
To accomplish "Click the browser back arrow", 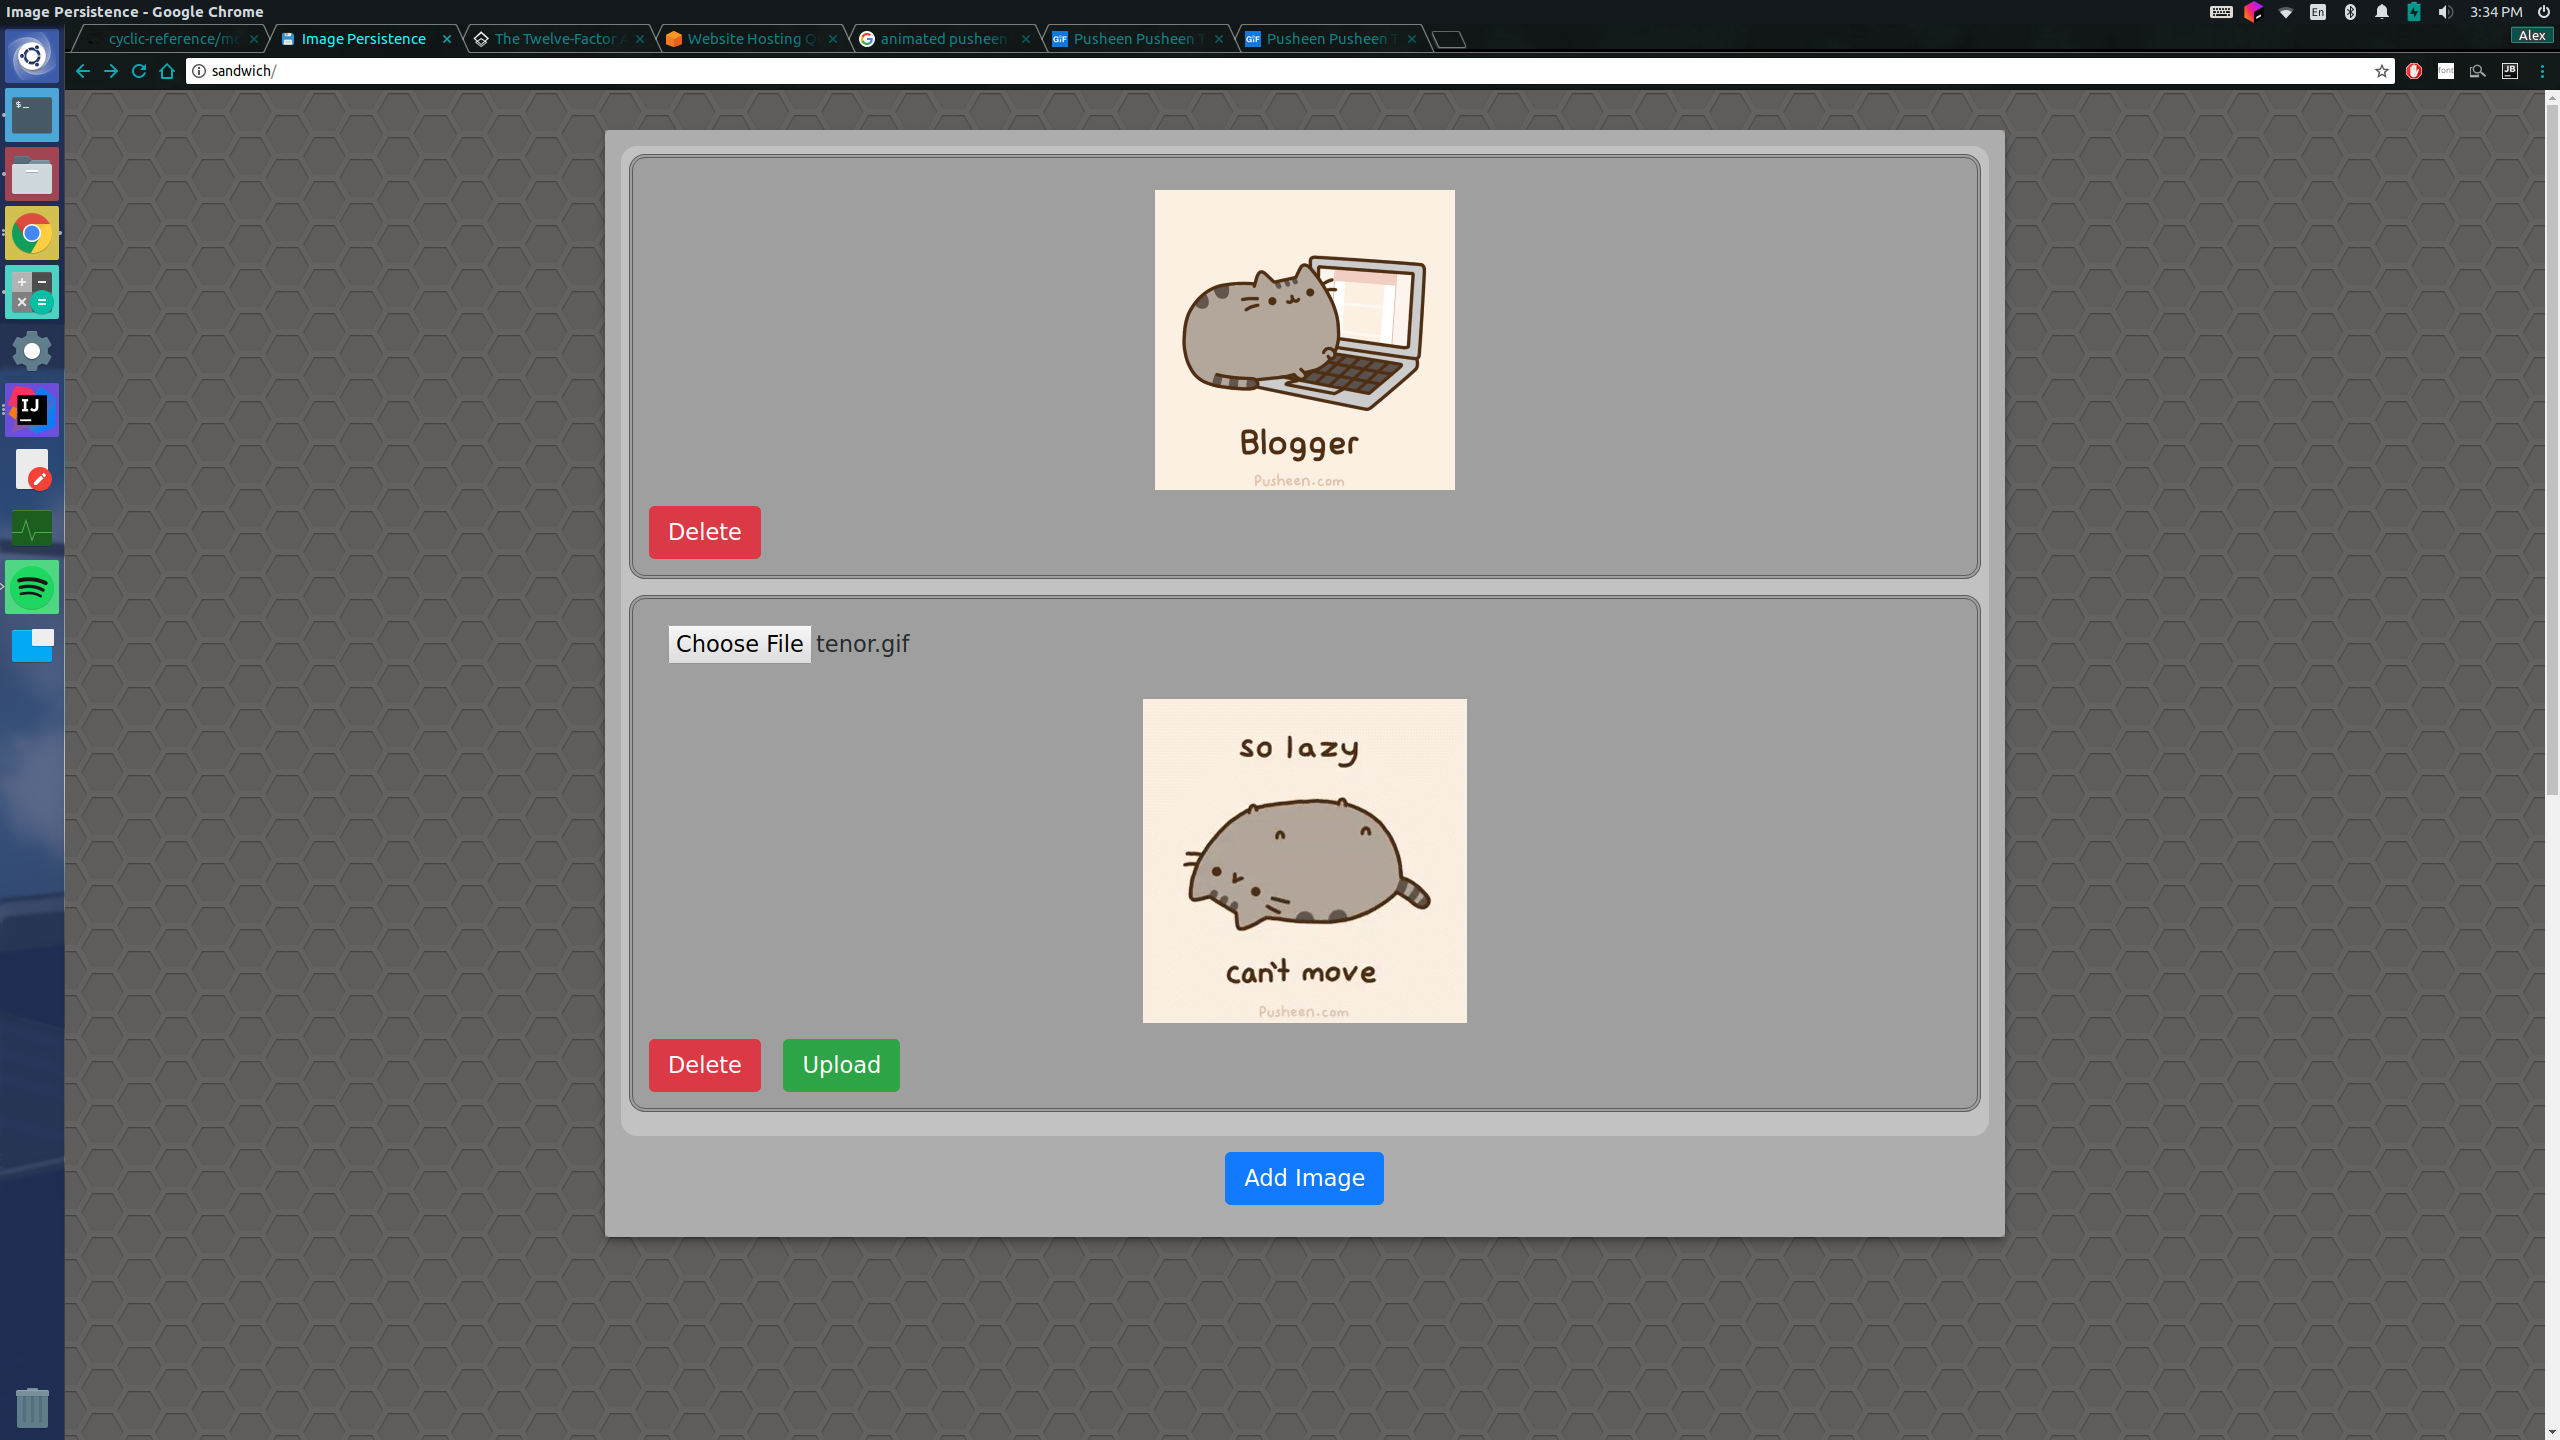I will (x=83, y=71).
